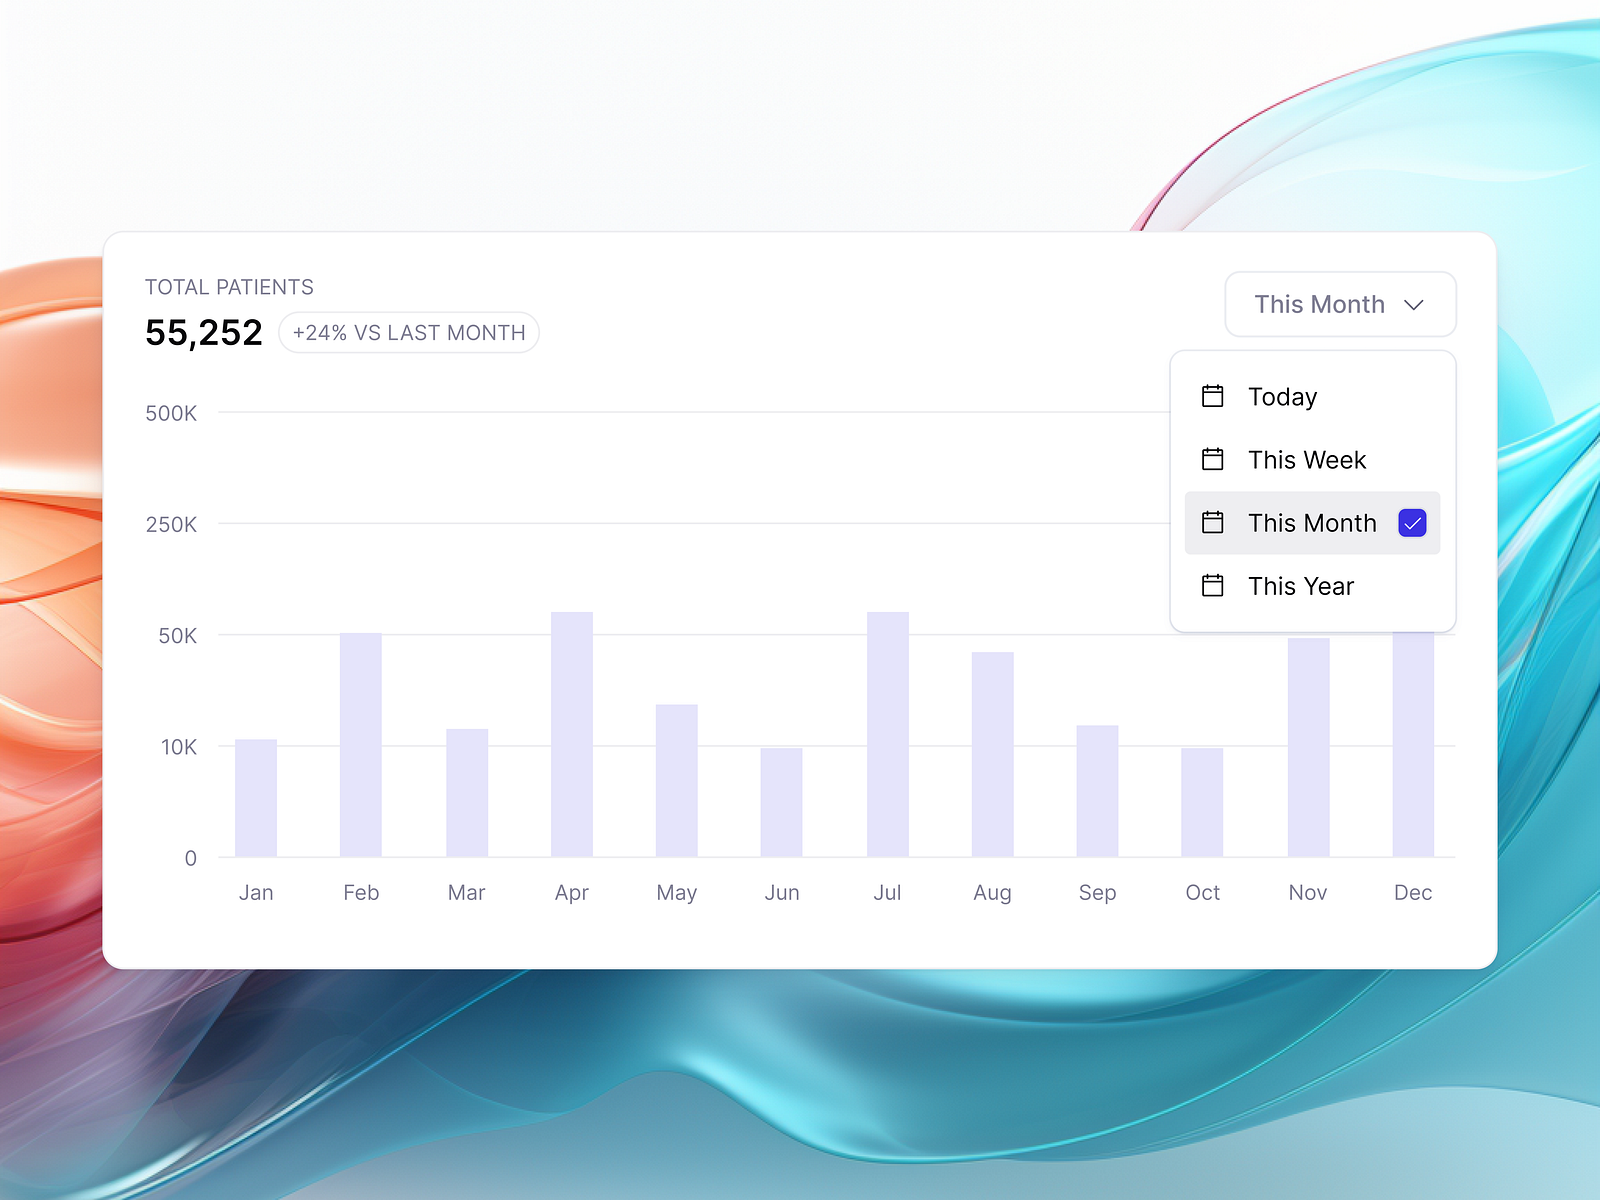Click the calendar icon beside This Year
Screen dimensions: 1600x1200
1212,585
